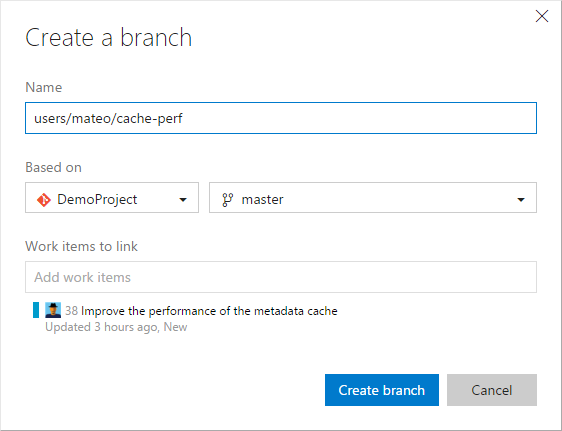
Task: Click the red Git repository icon
Action: pyautogui.click(x=44, y=200)
